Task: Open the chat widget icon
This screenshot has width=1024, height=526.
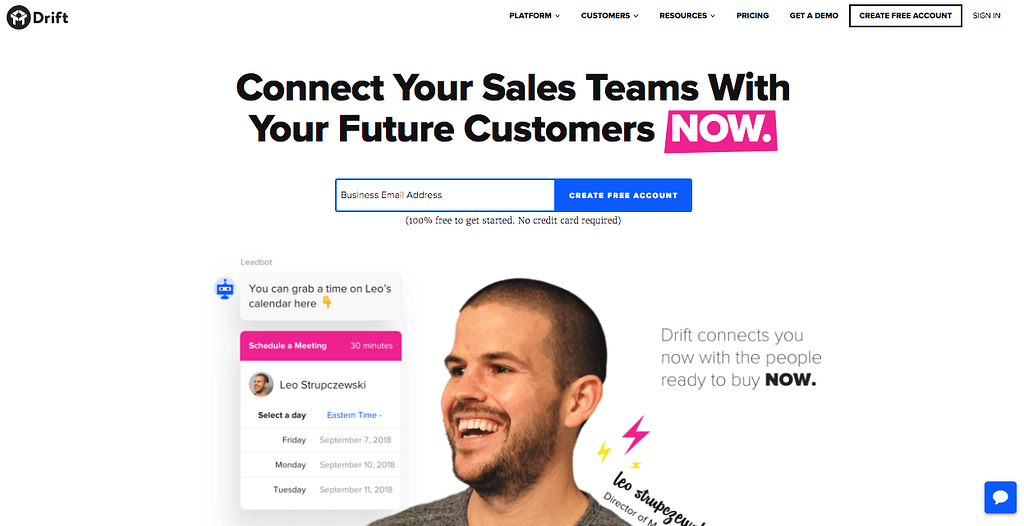Action: [1000, 497]
